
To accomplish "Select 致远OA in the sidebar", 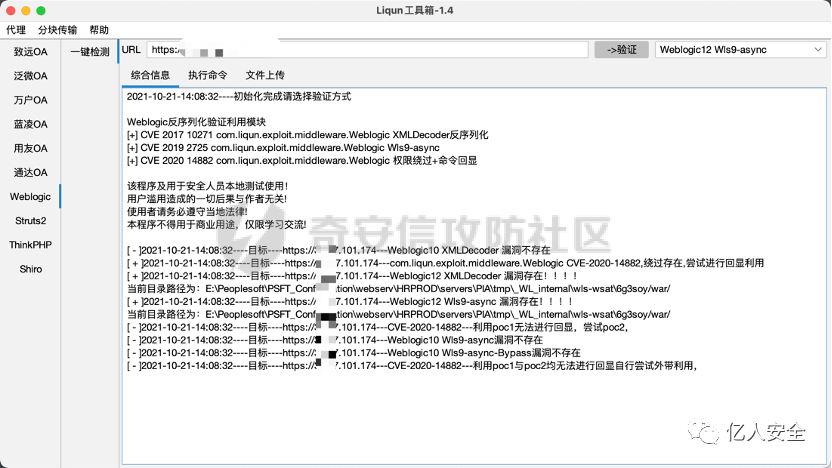I will pyautogui.click(x=30, y=51).
